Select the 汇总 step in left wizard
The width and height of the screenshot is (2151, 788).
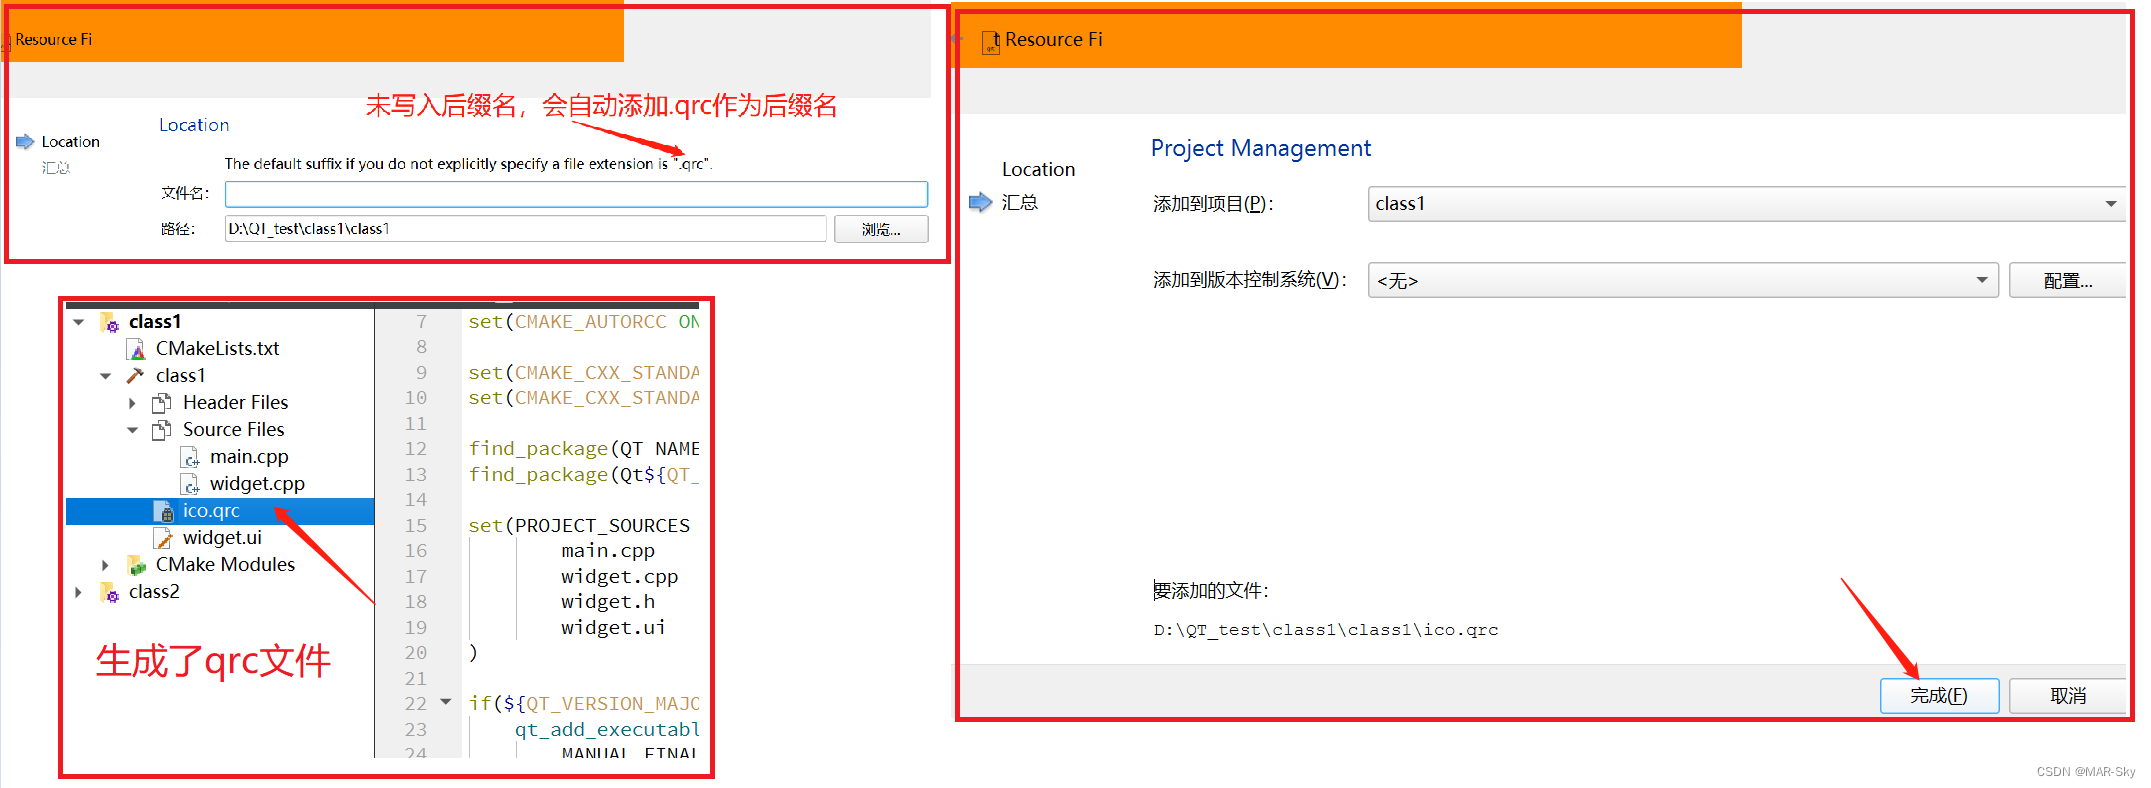56,168
